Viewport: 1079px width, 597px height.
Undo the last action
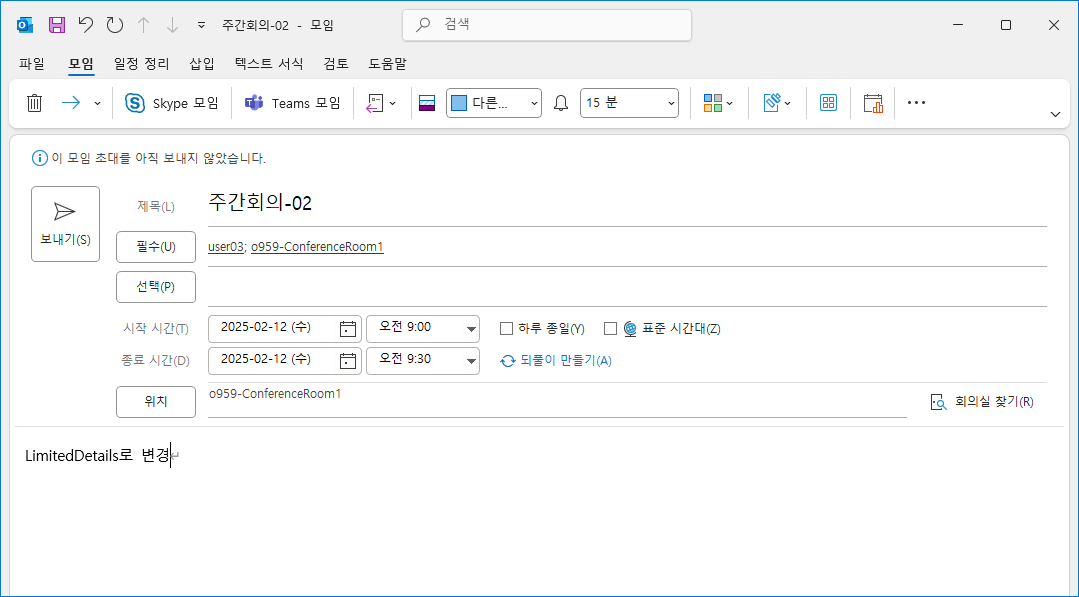pyautogui.click(x=85, y=25)
